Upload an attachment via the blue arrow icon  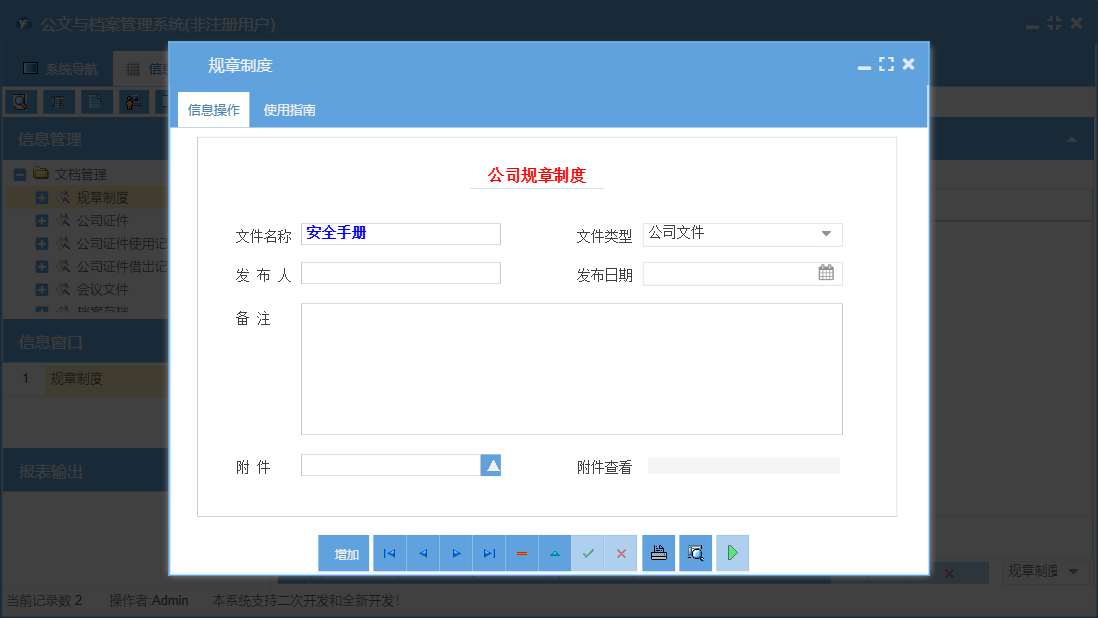pos(491,464)
